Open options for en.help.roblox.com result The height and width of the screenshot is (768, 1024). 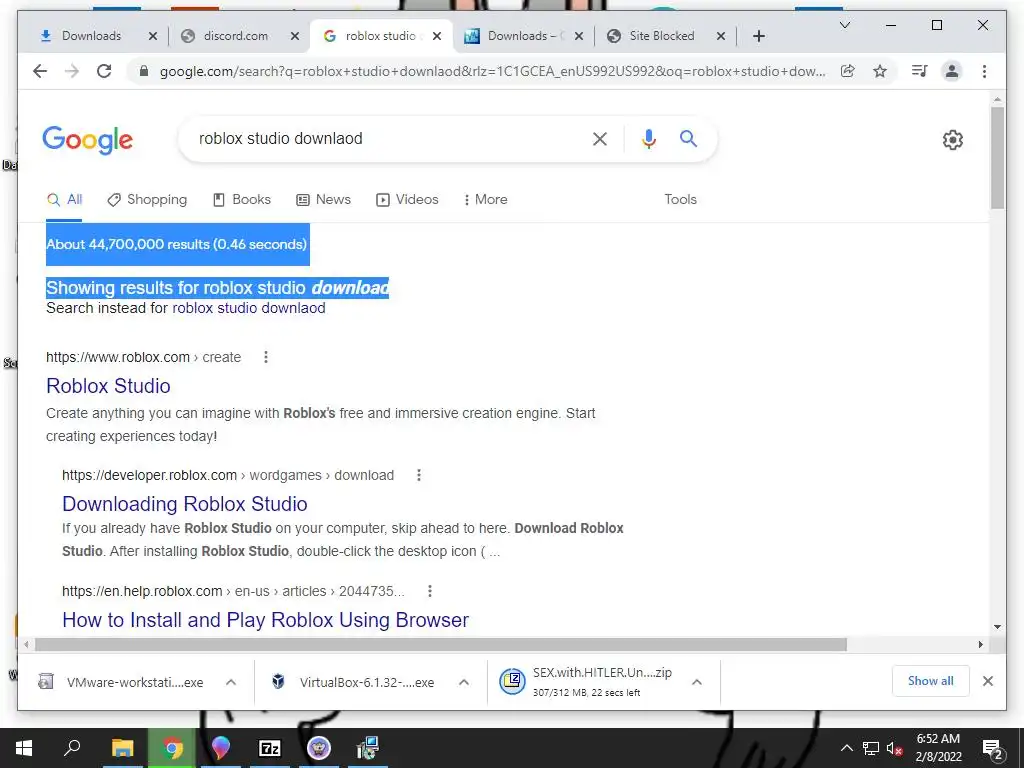(x=430, y=591)
